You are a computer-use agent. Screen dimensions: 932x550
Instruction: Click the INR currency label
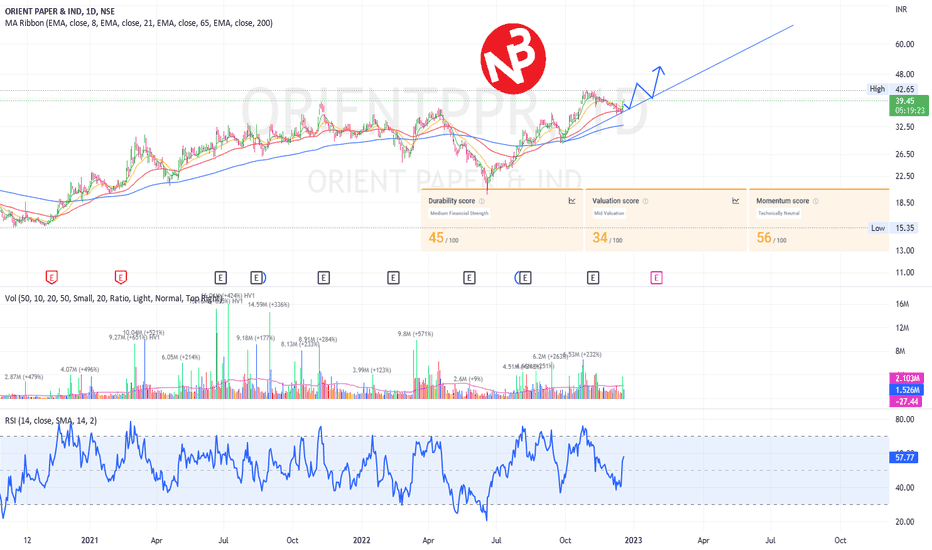901,10
